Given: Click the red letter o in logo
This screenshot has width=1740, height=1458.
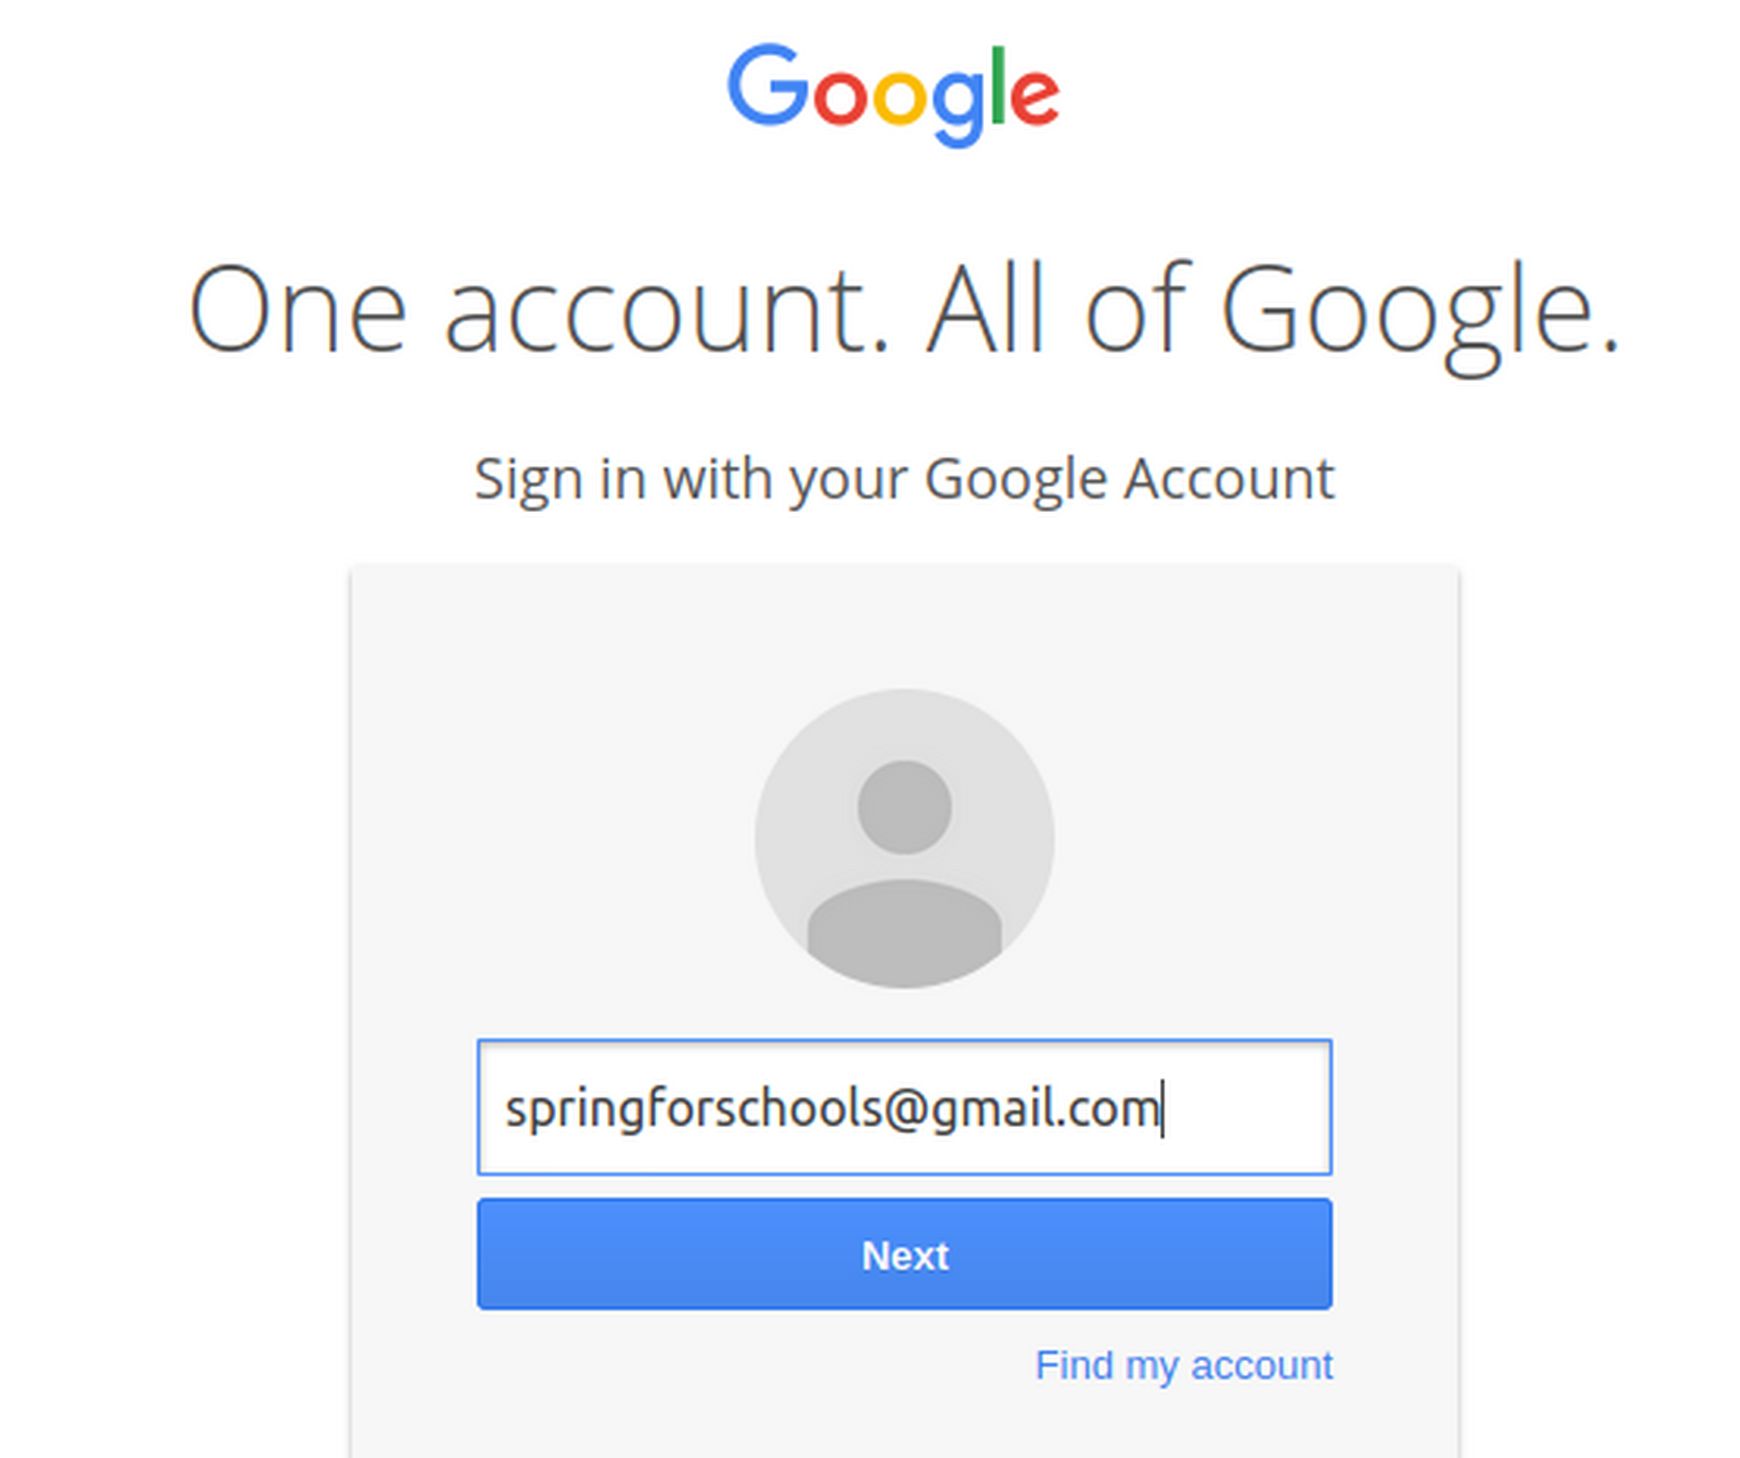Looking at the screenshot, I should coord(841,98).
